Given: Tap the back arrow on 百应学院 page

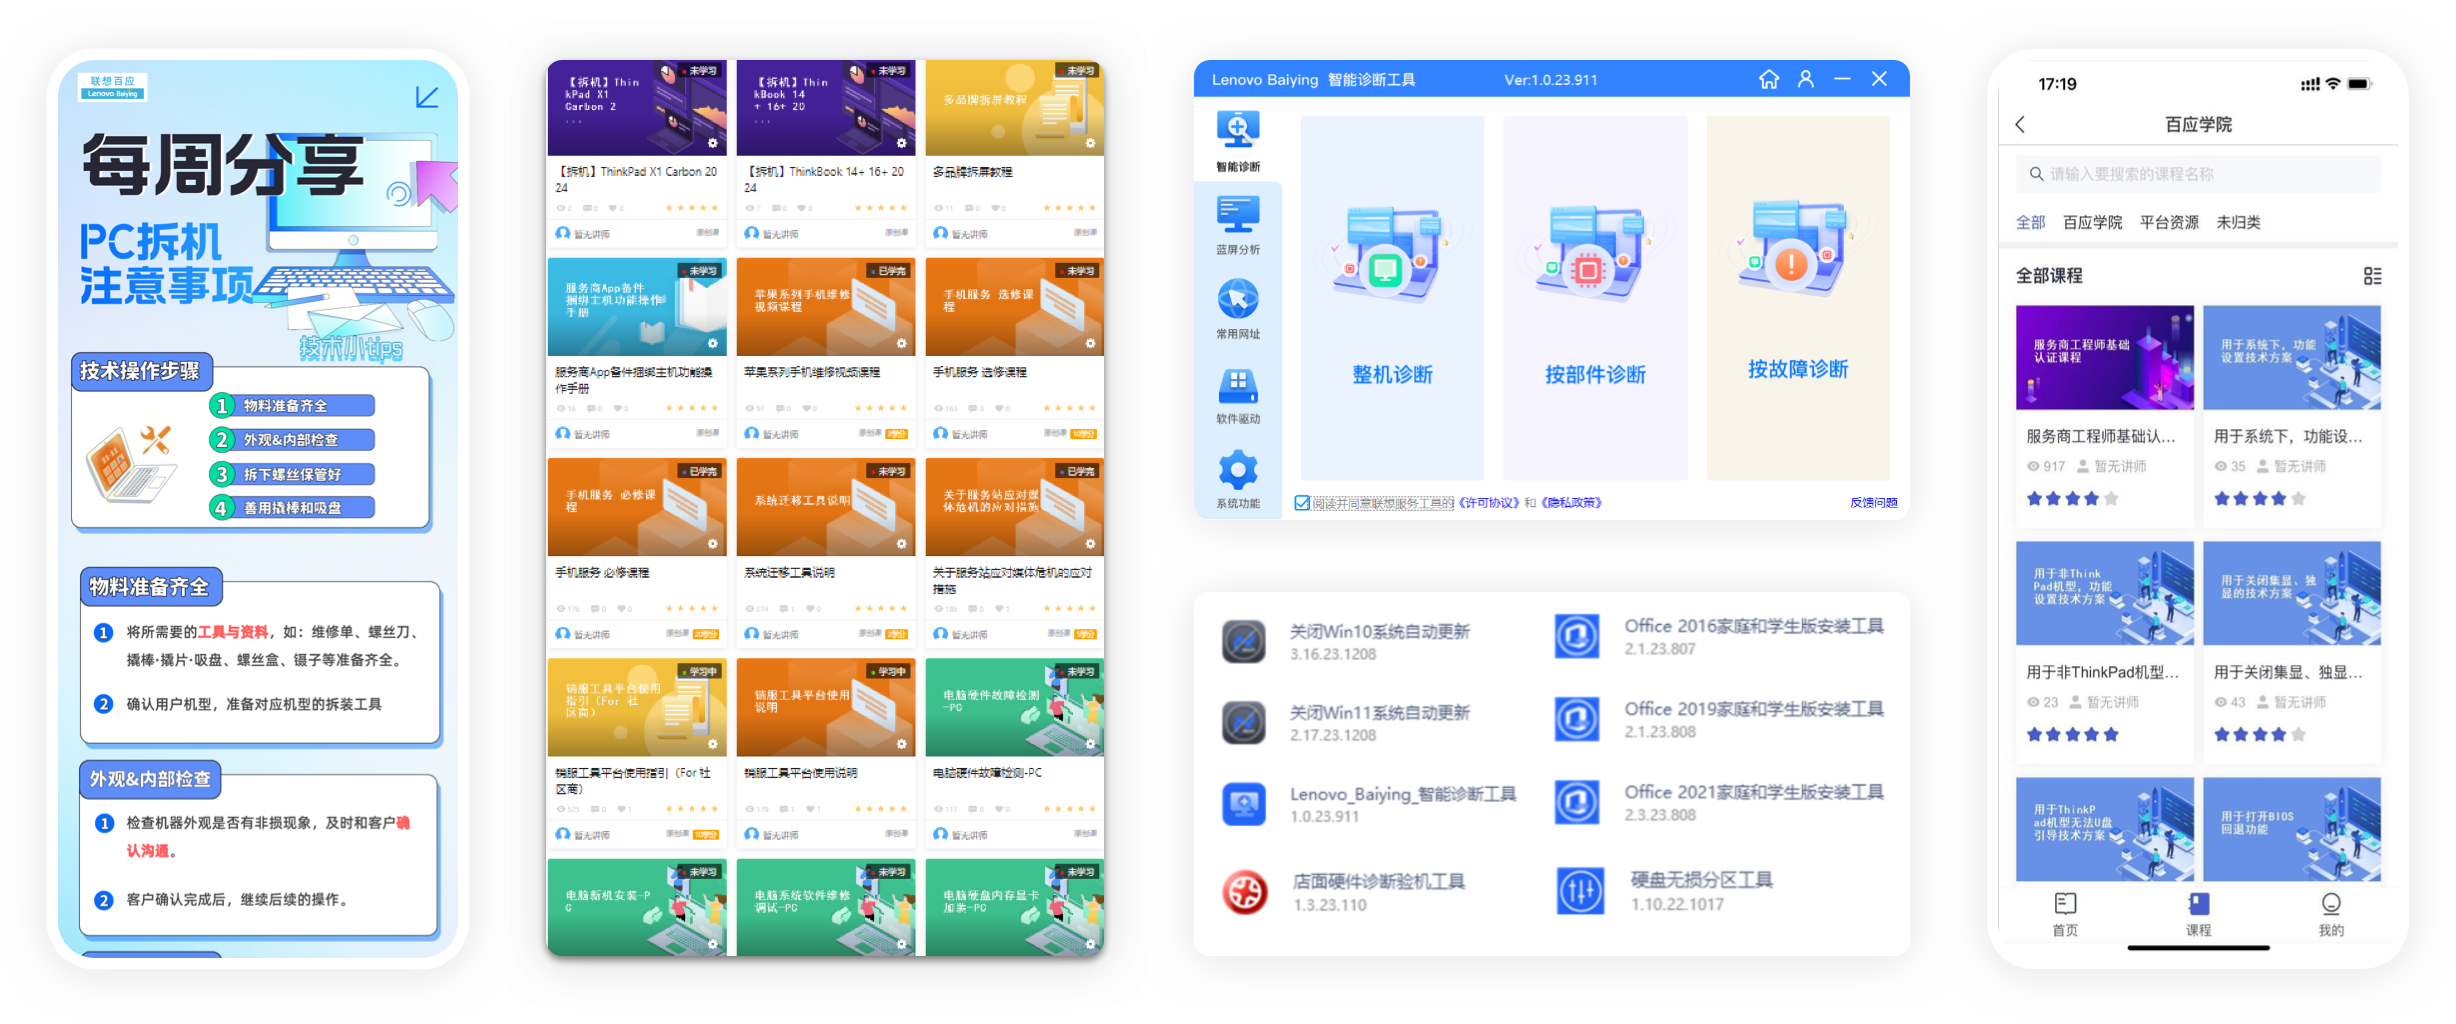Looking at the screenshot, I should coord(2020,124).
